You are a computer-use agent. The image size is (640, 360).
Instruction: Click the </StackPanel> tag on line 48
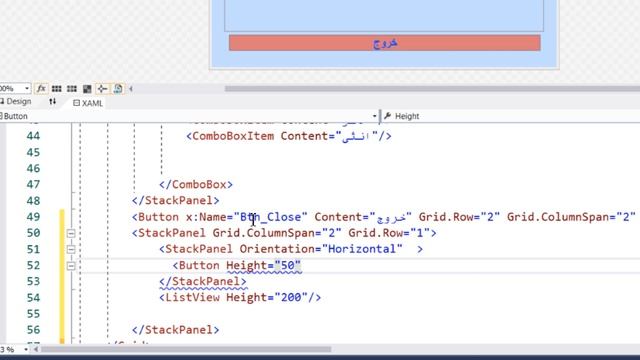coord(176,201)
